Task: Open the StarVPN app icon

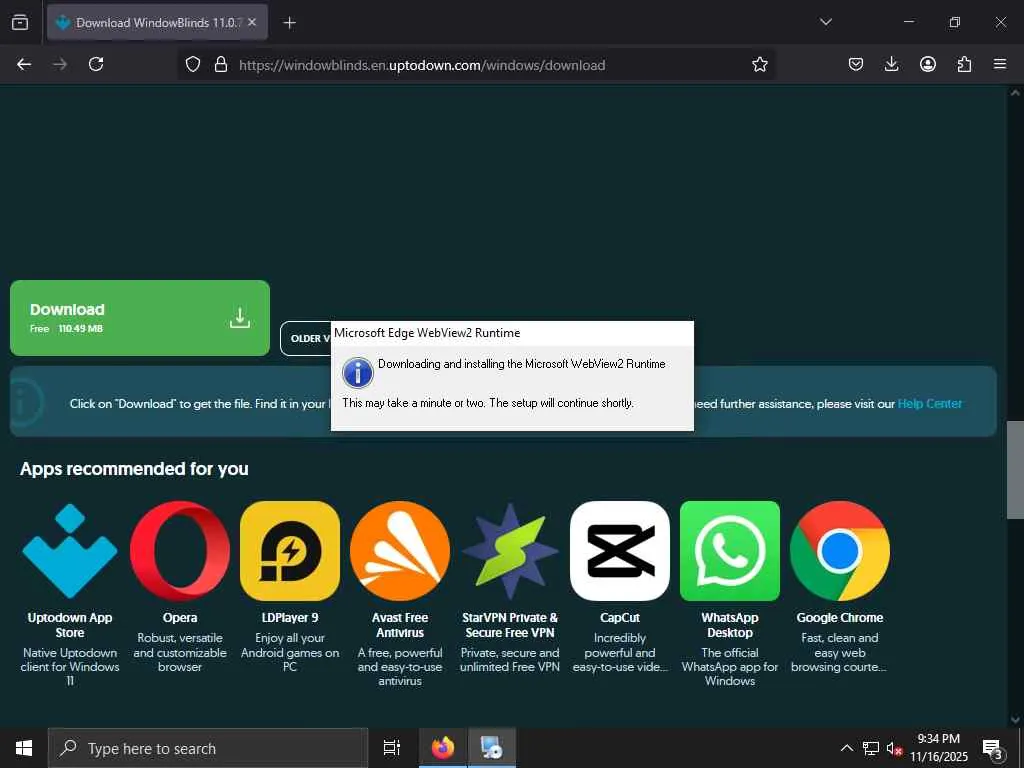Action: 510,551
